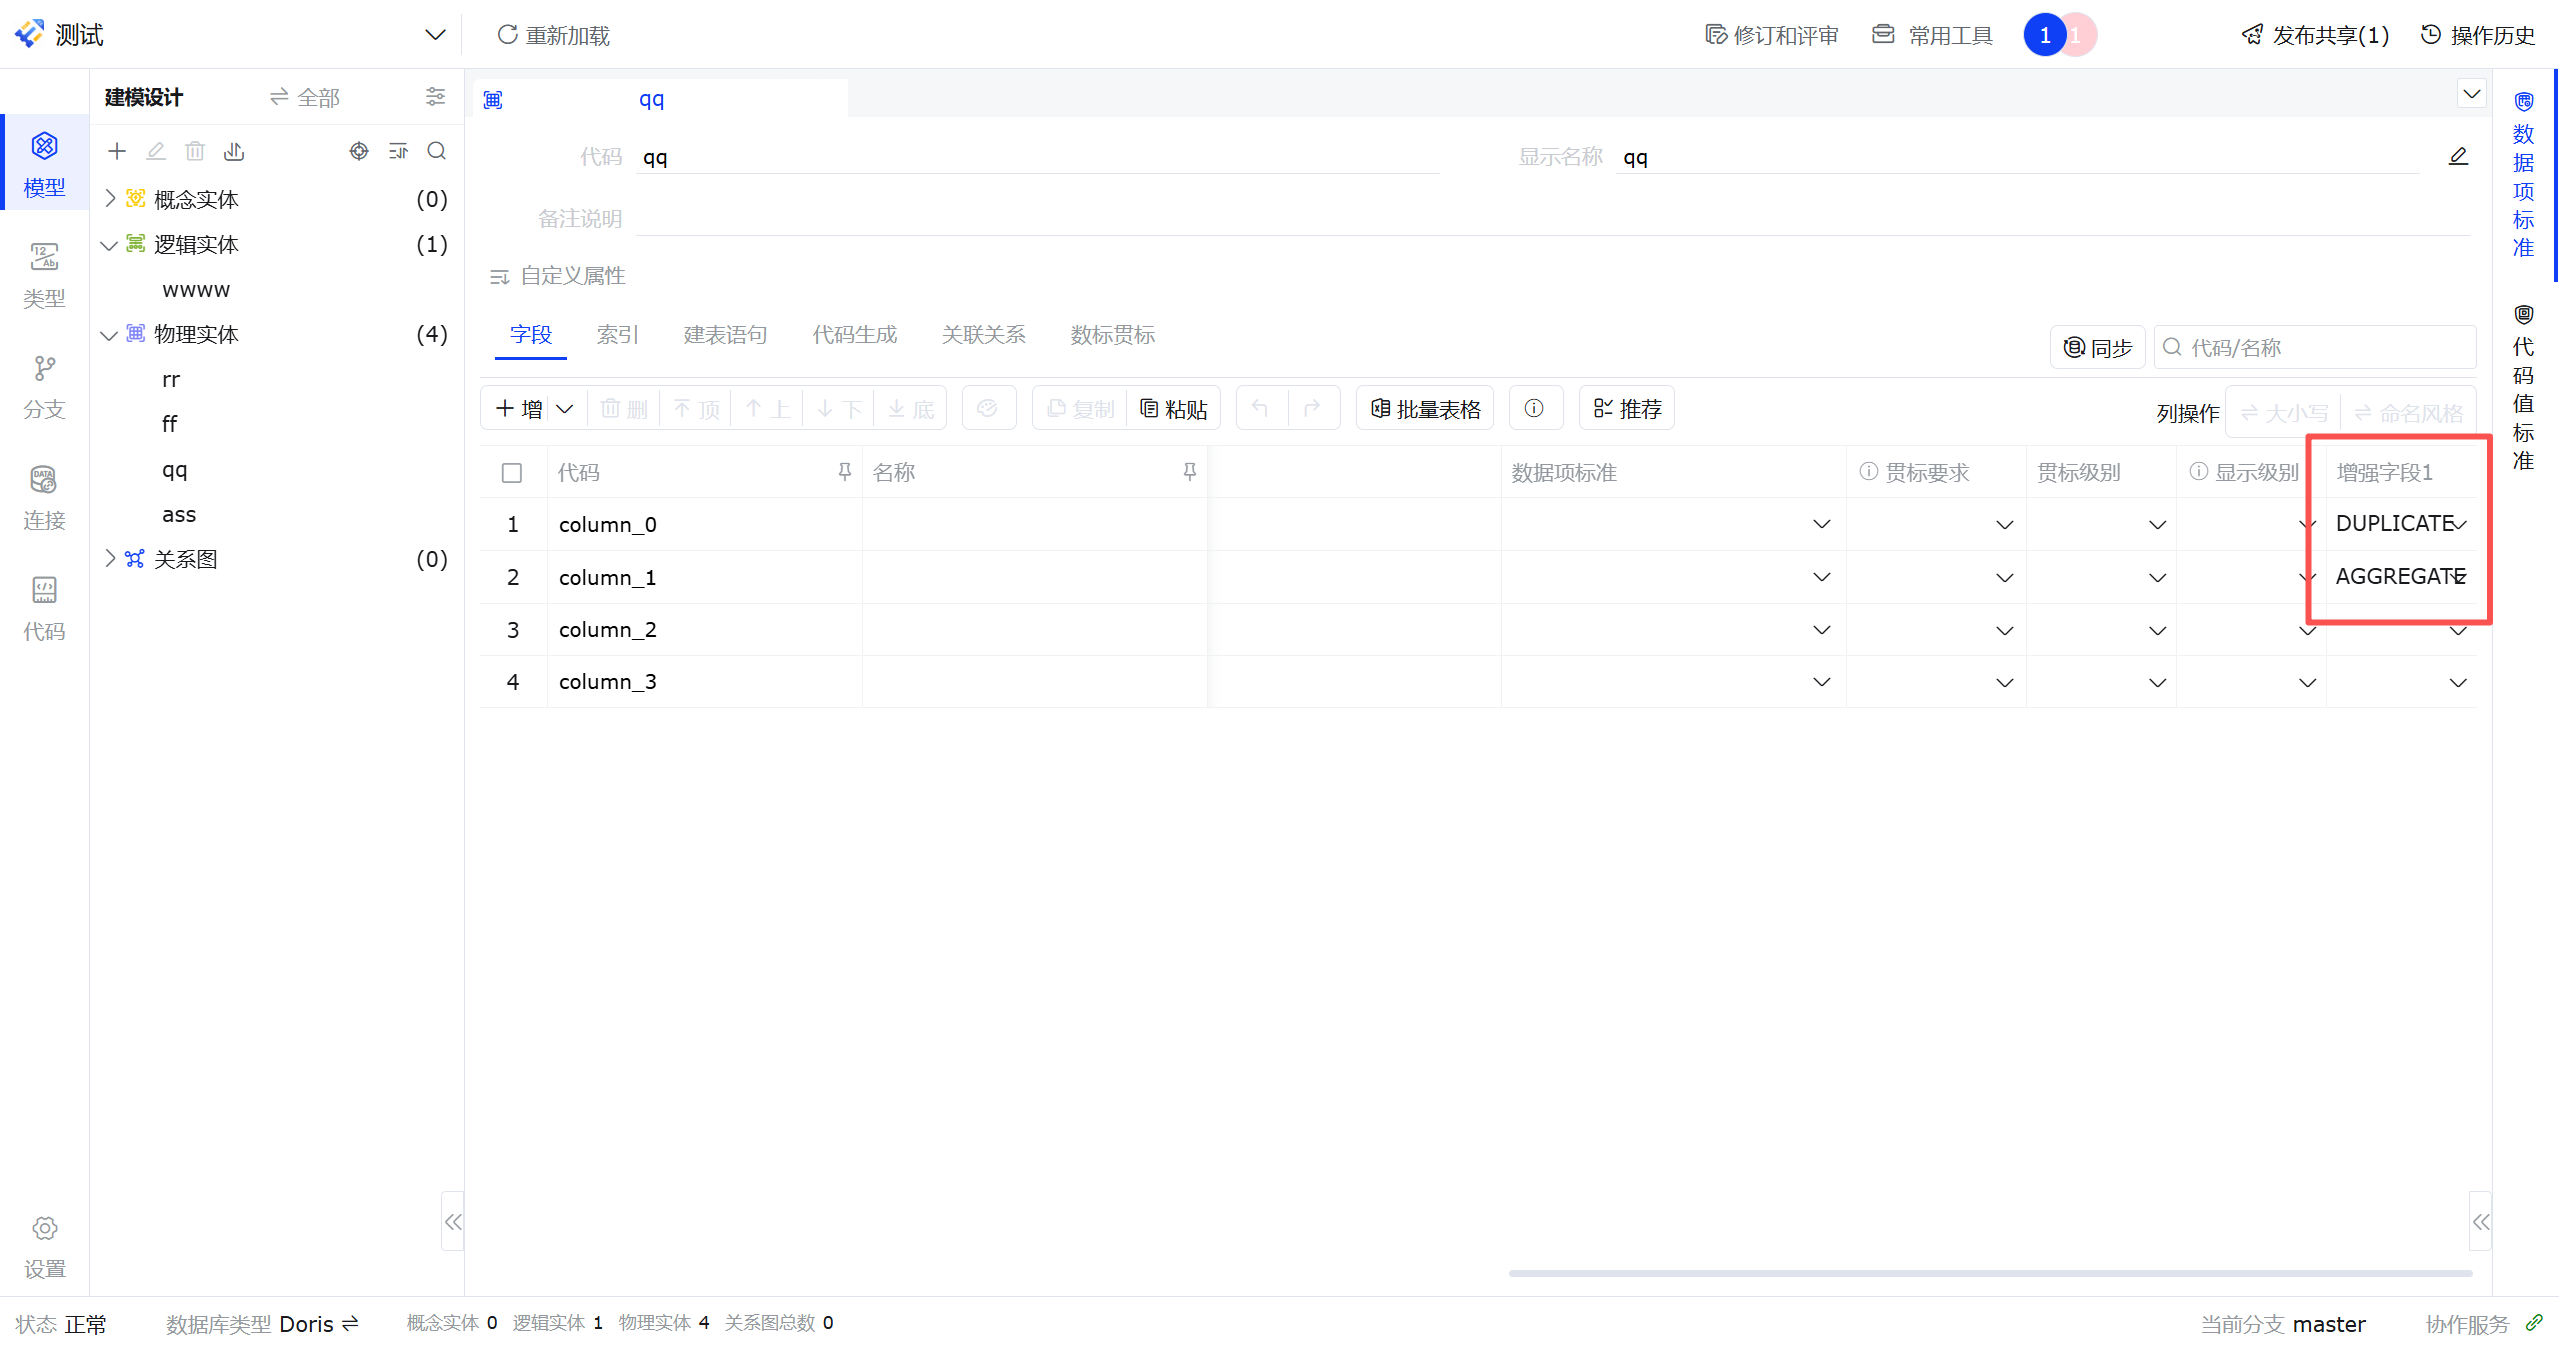Switch to the 建表语句 tab

725,335
